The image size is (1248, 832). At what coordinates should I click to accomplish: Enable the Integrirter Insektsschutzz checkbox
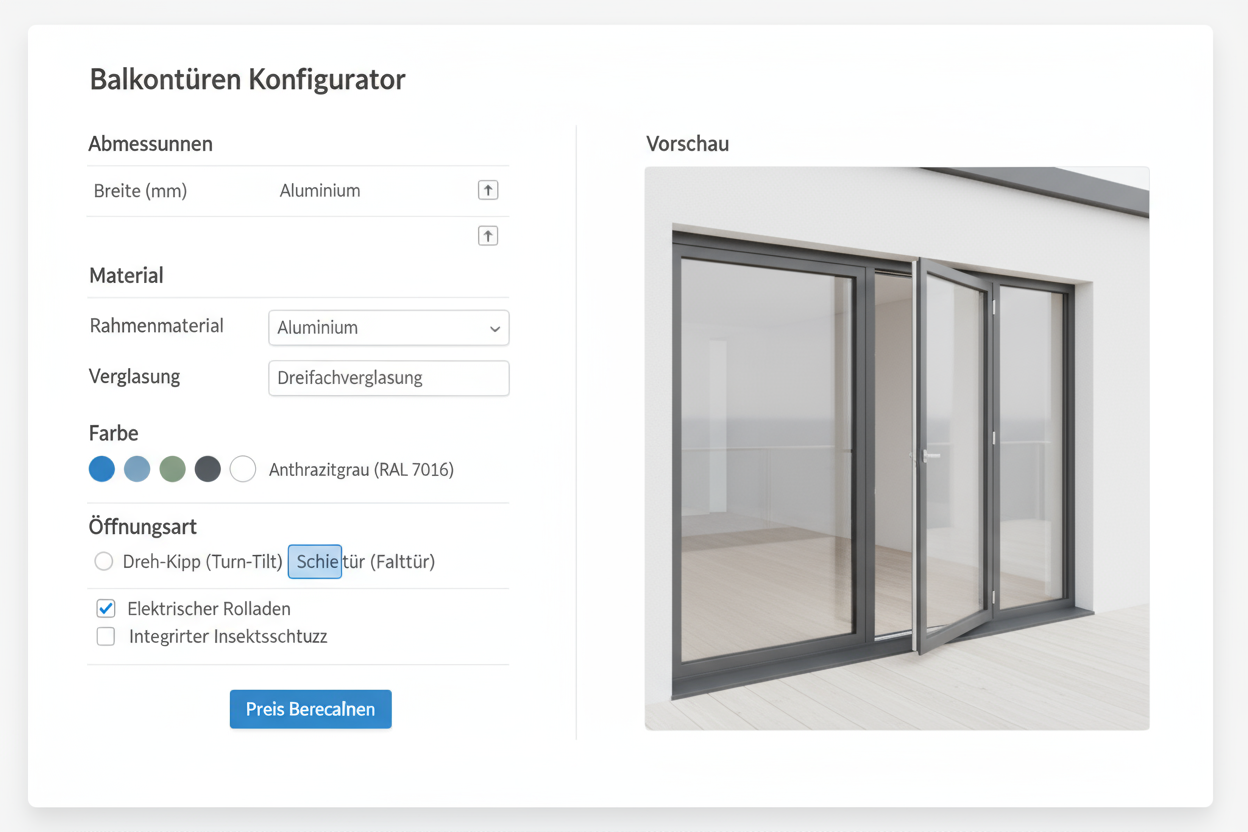click(x=106, y=636)
